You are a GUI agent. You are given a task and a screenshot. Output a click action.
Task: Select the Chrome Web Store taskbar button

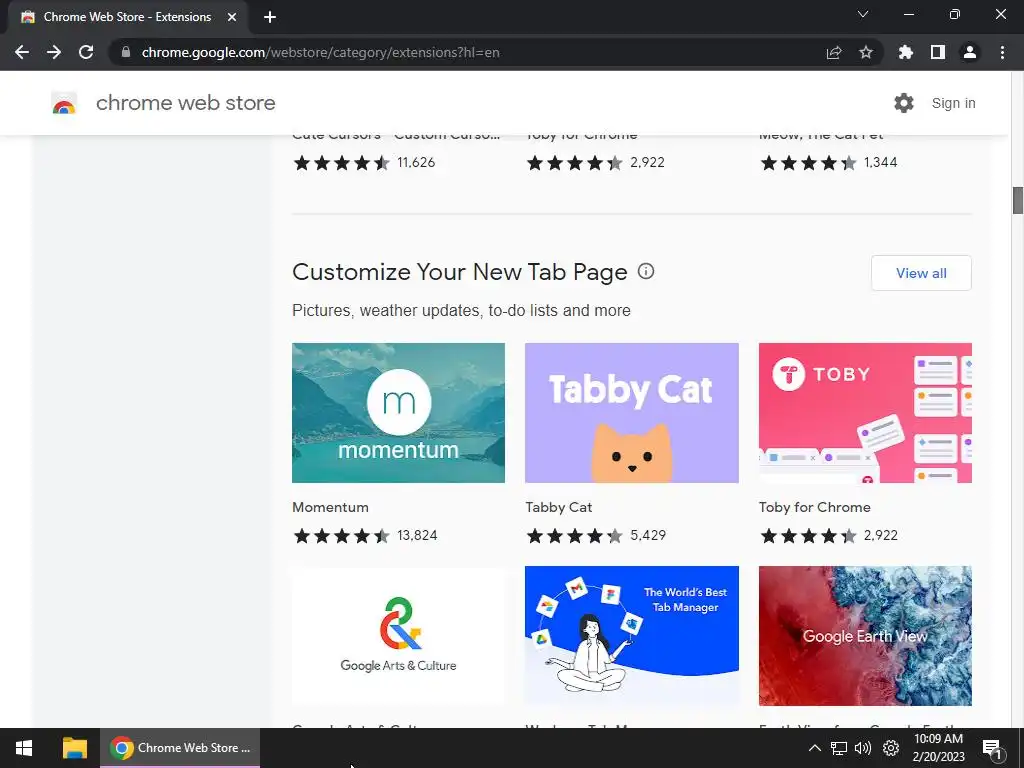[180, 748]
